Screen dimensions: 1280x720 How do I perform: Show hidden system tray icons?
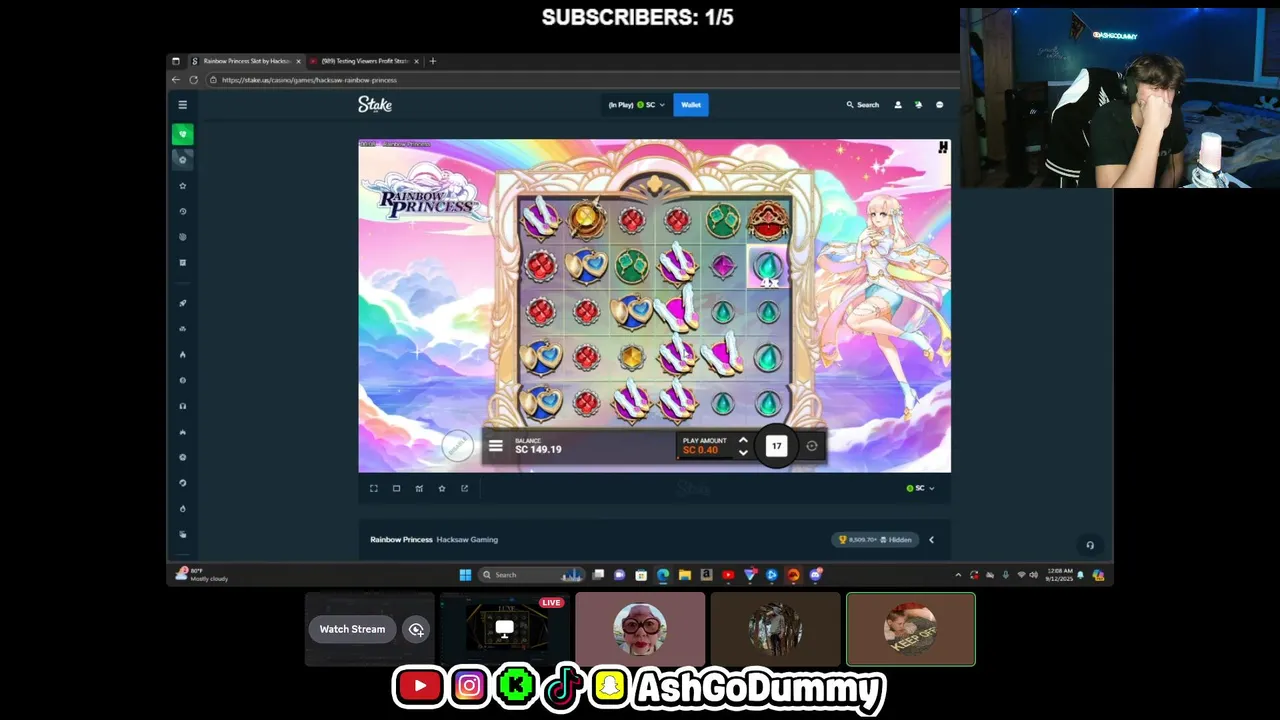click(x=958, y=575)
